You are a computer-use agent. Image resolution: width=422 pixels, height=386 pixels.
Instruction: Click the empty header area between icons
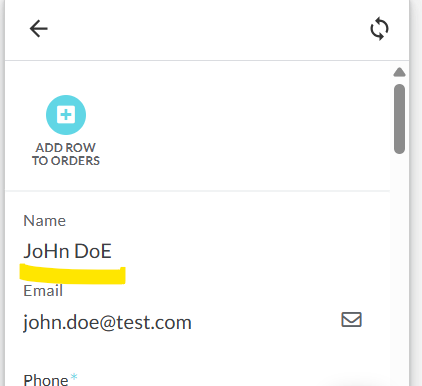[209, 29]
